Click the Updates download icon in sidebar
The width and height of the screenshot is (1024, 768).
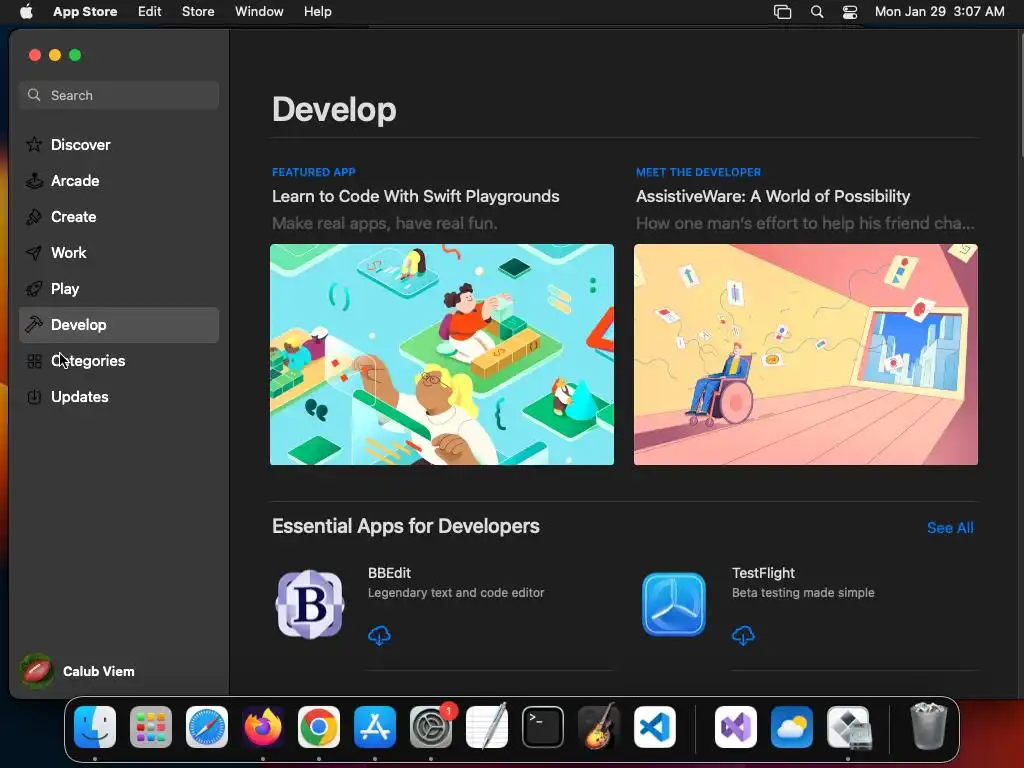pos(34,396)
